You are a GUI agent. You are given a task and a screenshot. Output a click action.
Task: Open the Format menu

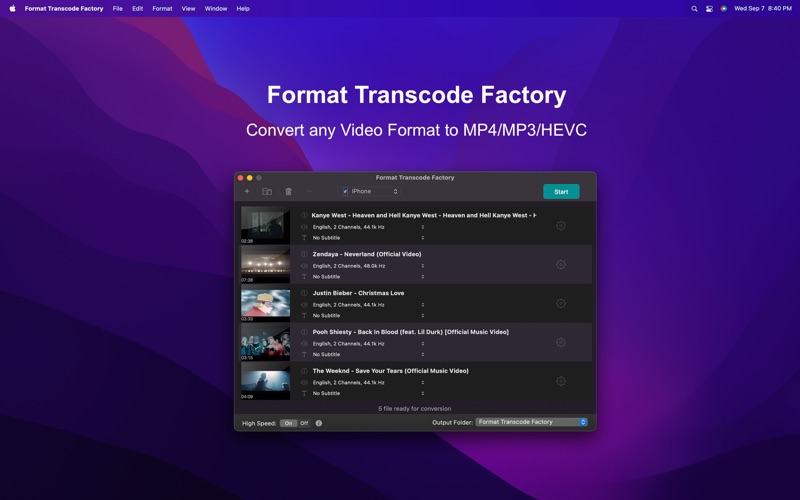[162, 8]
